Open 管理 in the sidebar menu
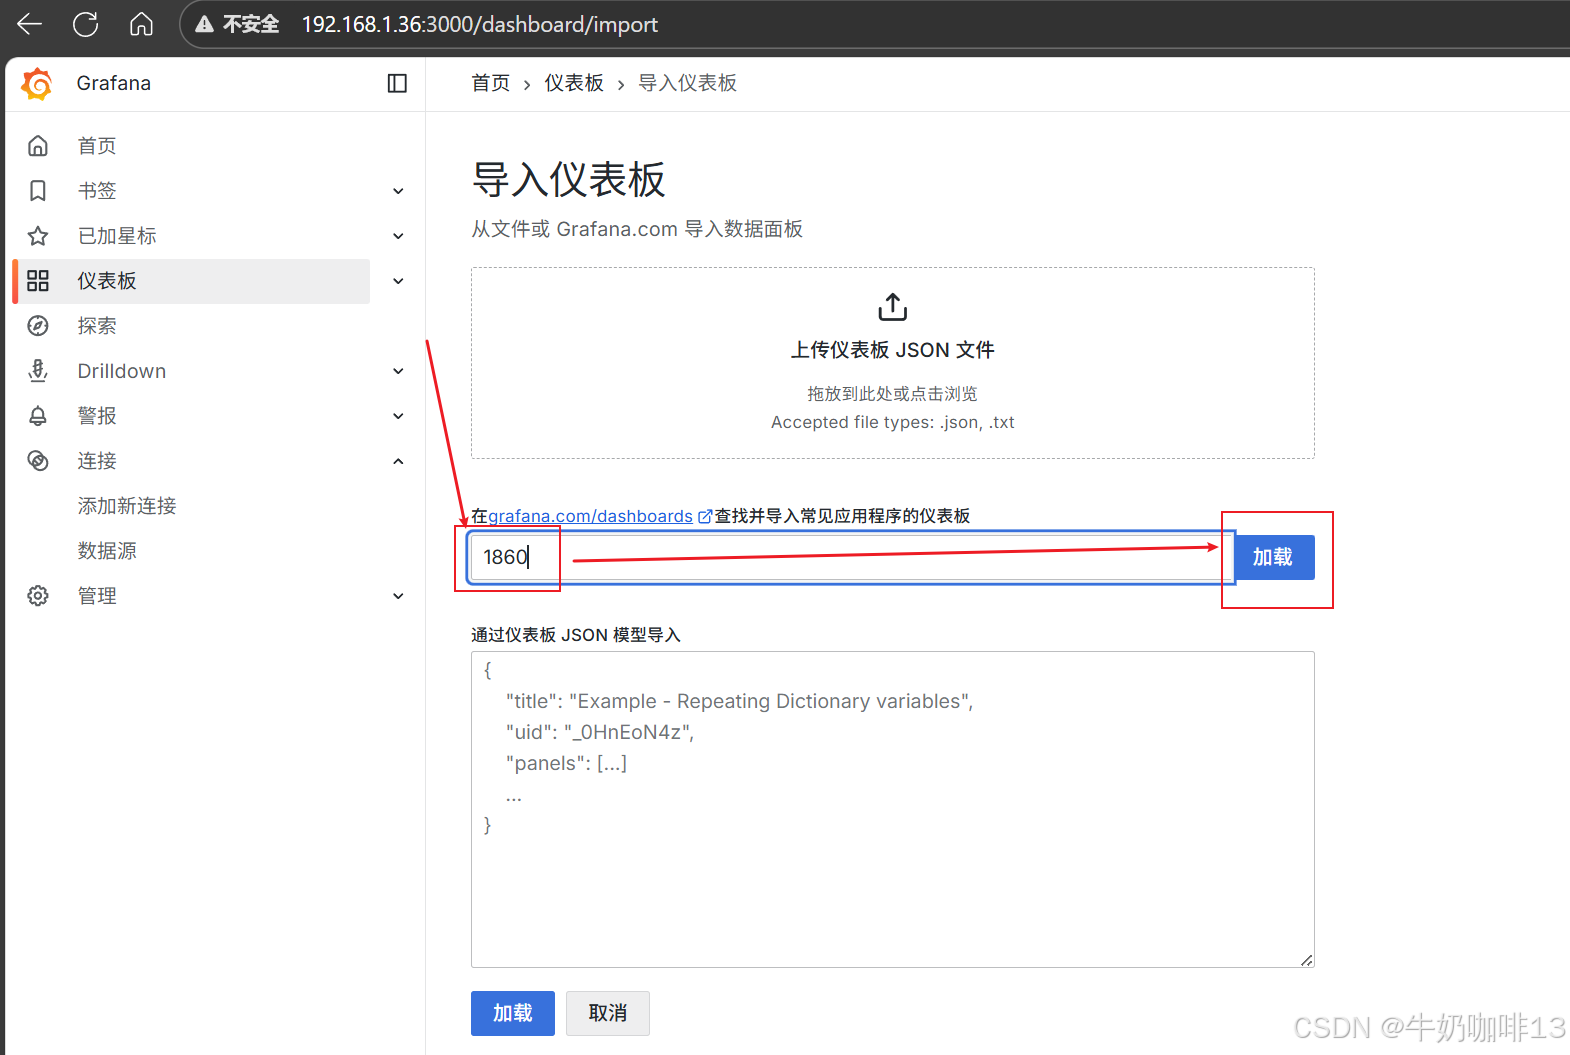 click(x=97, y=596)
